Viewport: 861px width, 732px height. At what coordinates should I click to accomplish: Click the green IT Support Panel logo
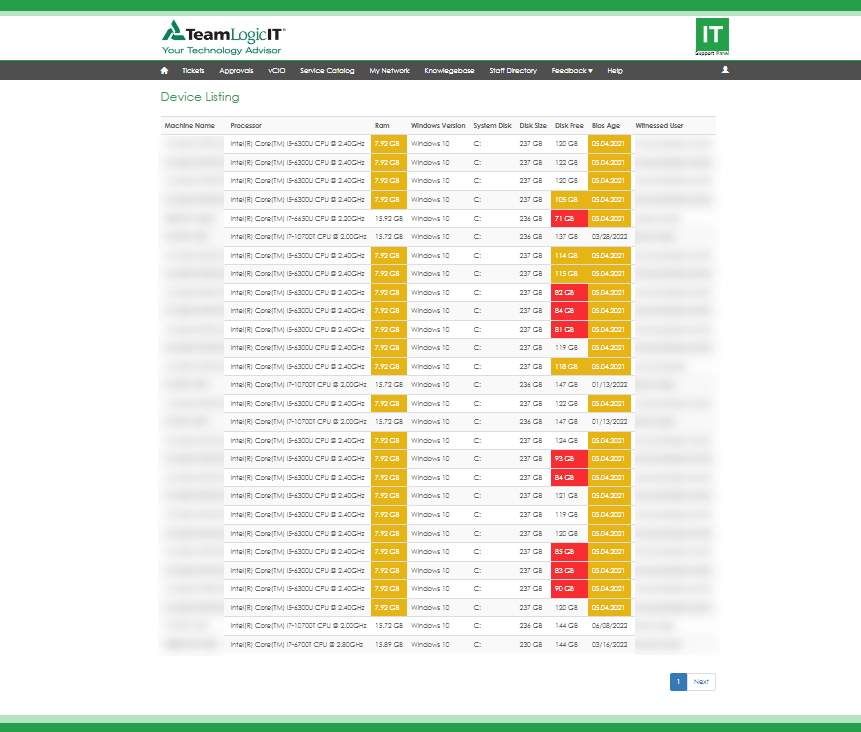click(x=711, y=36)
